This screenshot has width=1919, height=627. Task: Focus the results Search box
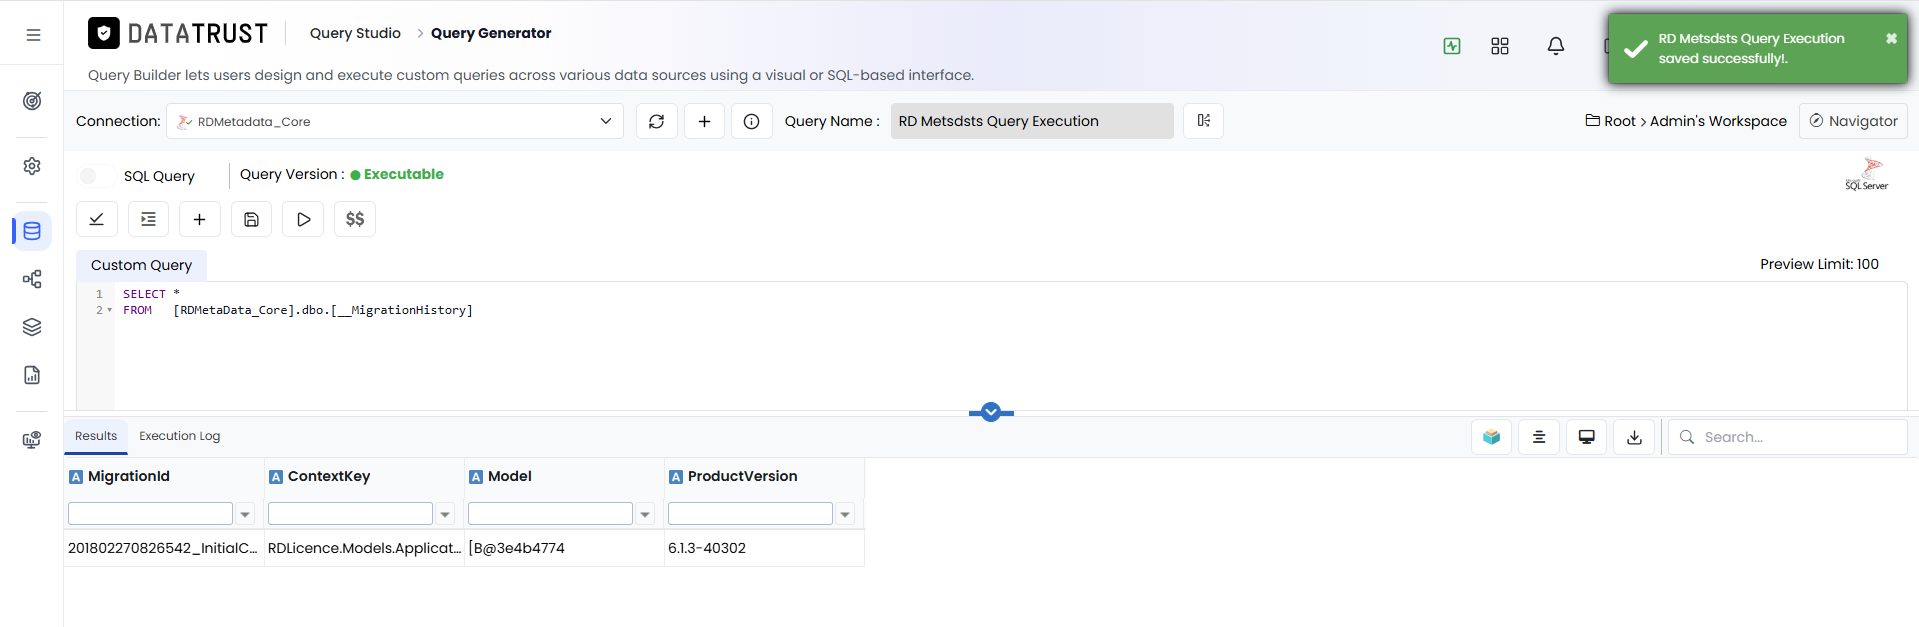(1787, 437)
